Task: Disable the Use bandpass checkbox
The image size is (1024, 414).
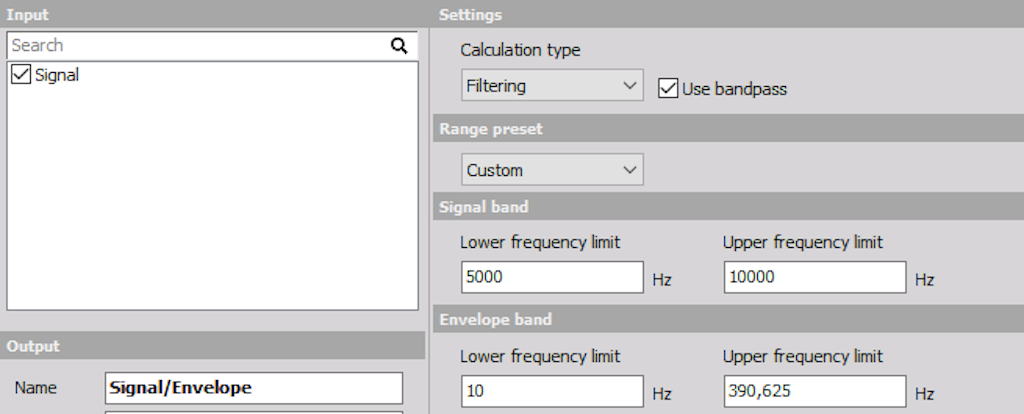Action: tap(668, 88)
